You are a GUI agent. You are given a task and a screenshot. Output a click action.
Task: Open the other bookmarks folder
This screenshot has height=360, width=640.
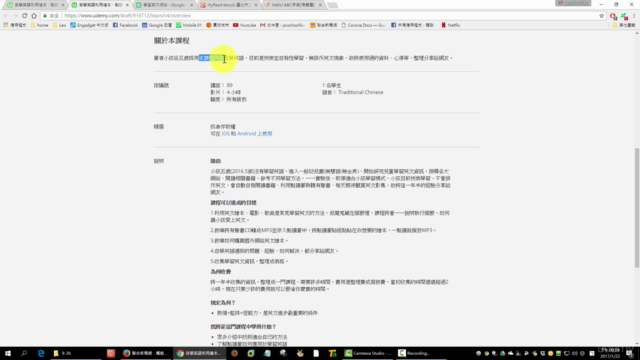tap(624, 25)
